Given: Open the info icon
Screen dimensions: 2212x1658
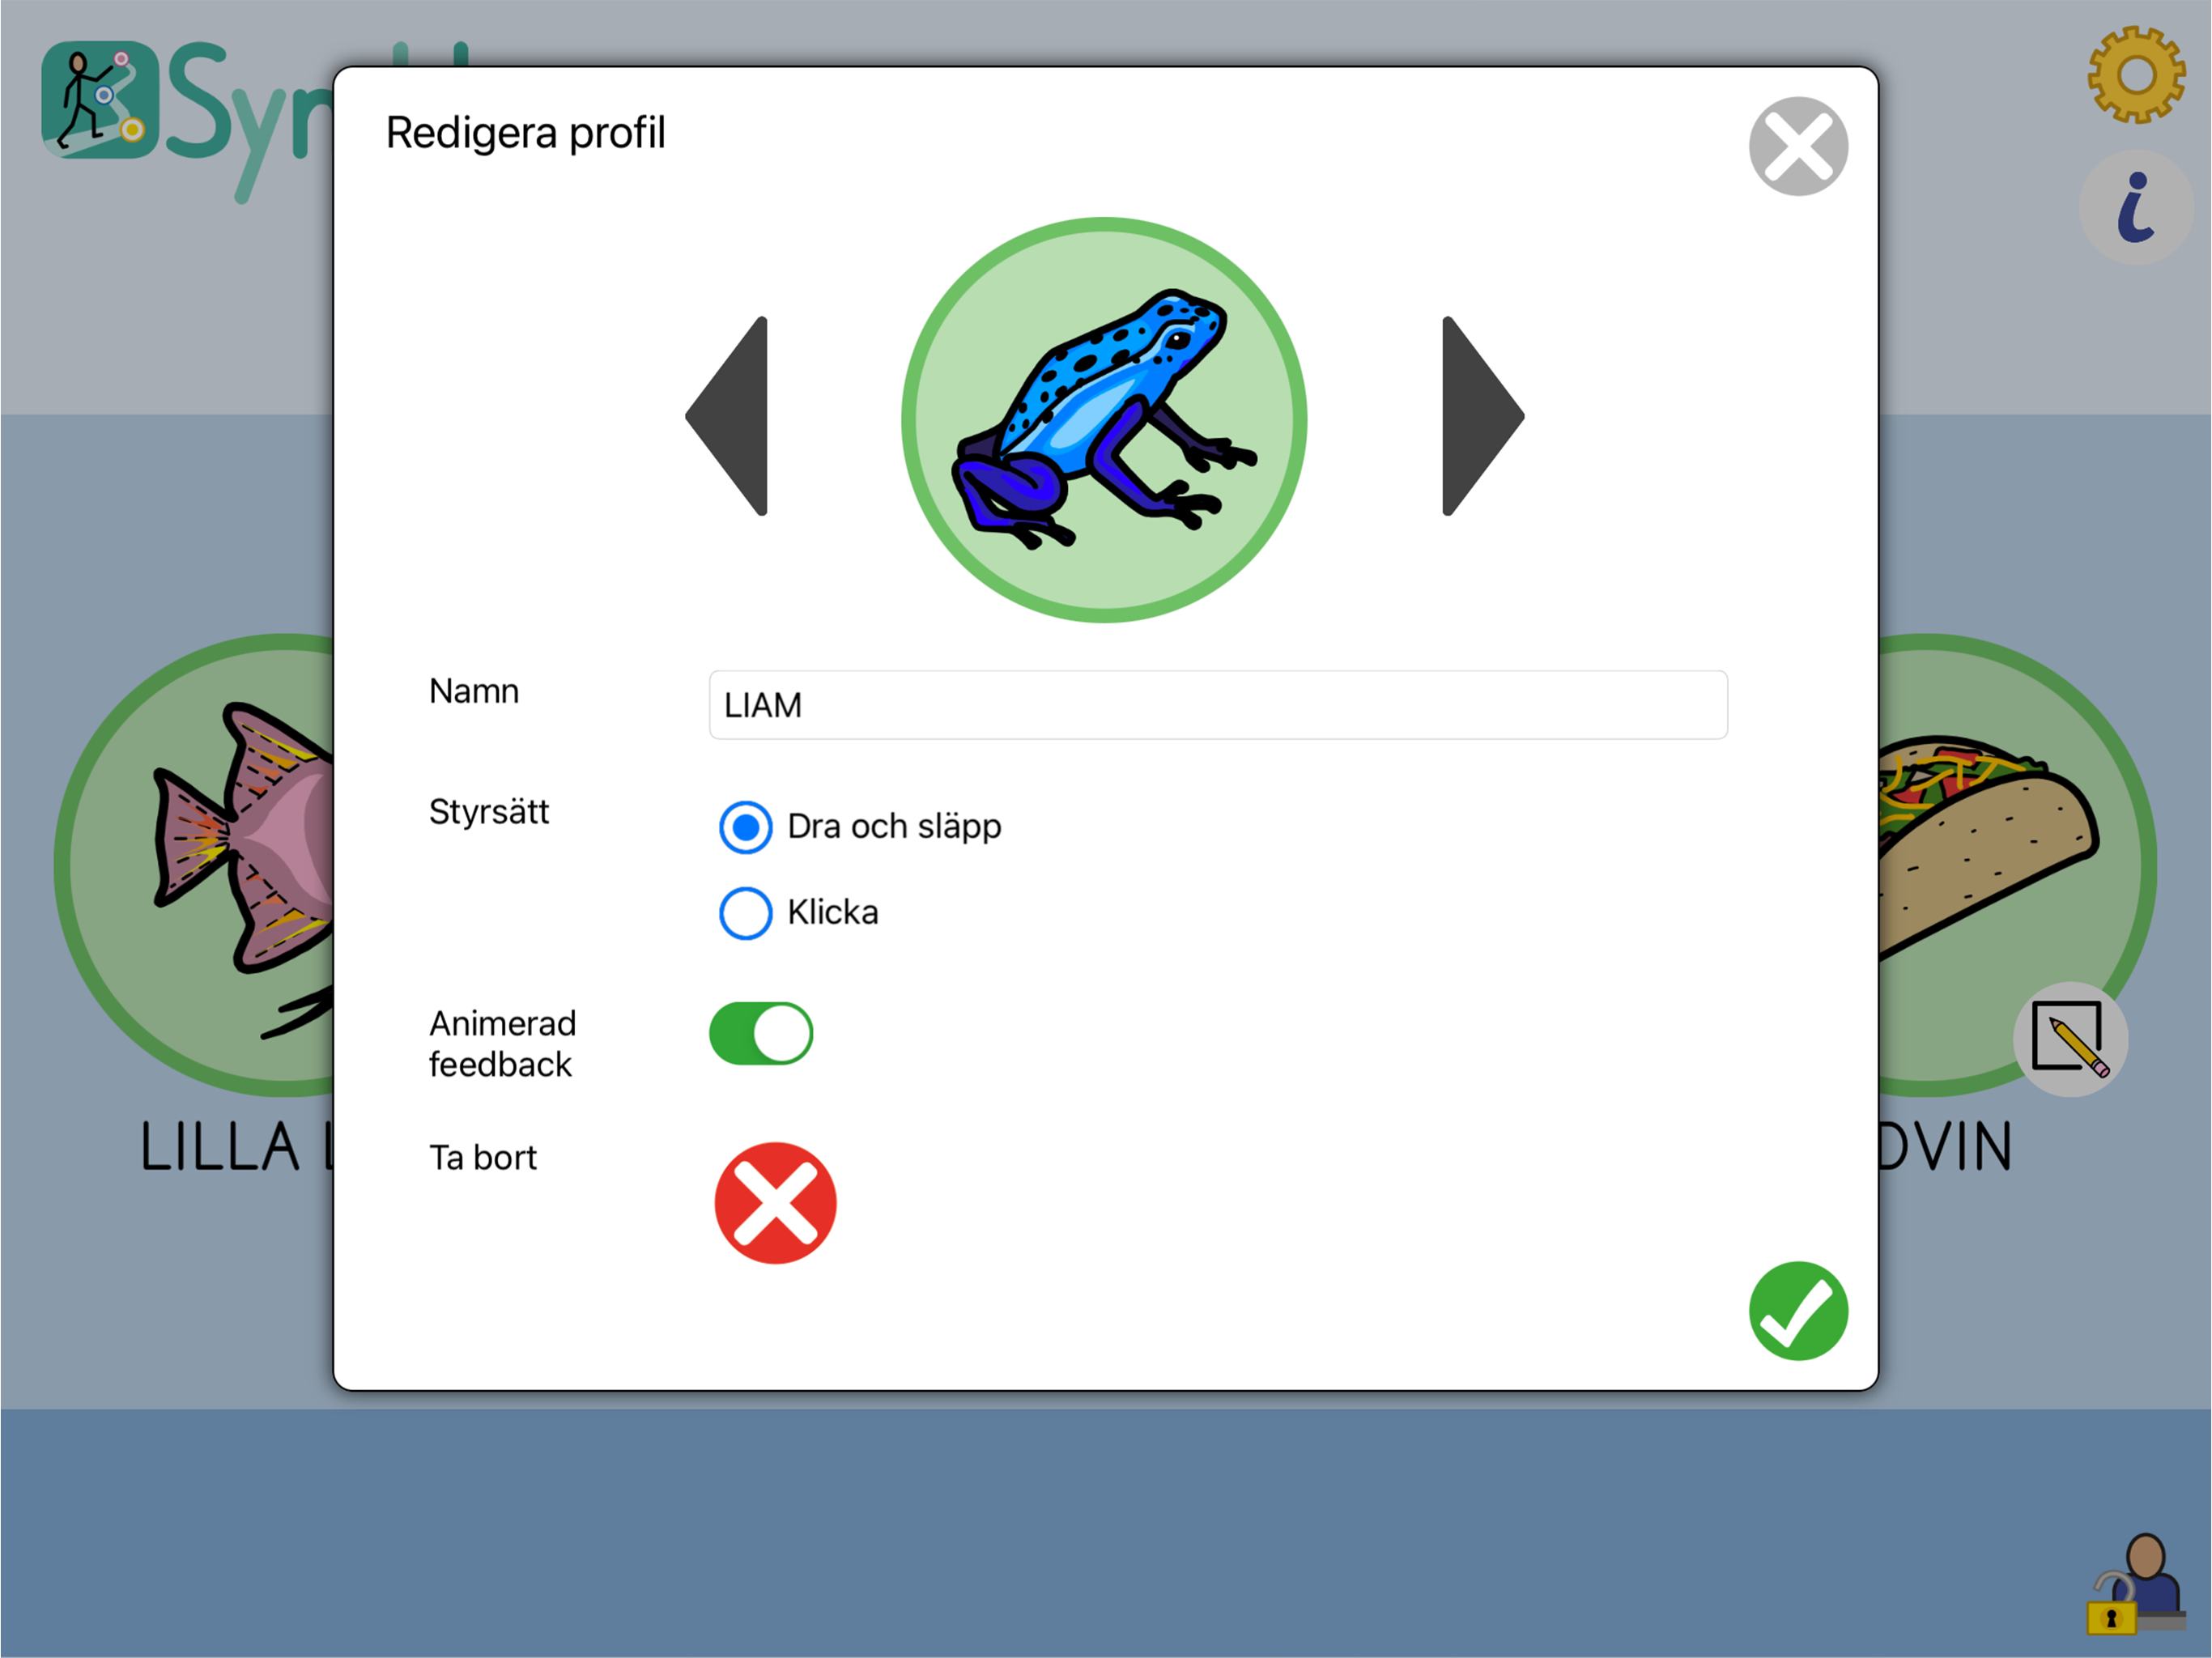Looking at the screenshot, I should pyautogui.click(x=2136, y=208).
